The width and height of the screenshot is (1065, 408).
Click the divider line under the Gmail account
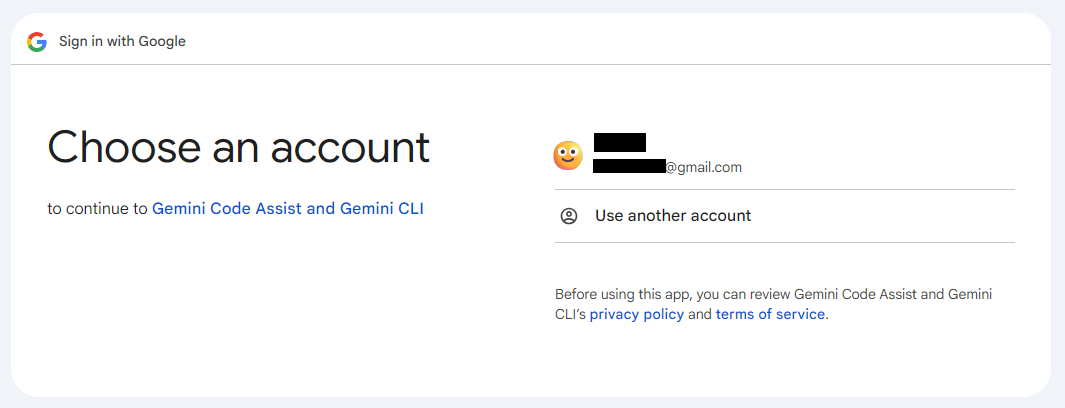coord(784,189)
